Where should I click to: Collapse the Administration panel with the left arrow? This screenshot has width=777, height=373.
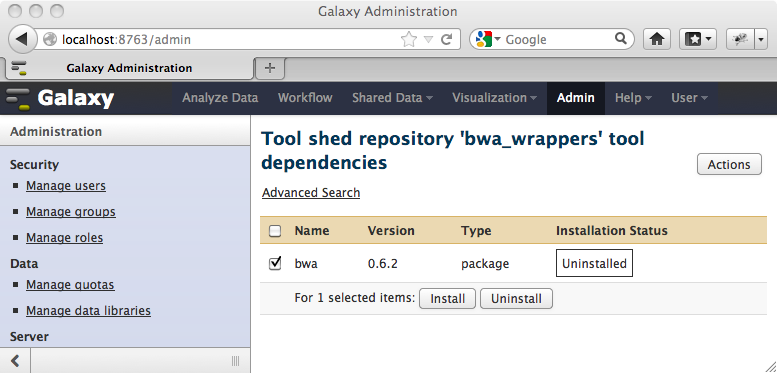(15, 360)
